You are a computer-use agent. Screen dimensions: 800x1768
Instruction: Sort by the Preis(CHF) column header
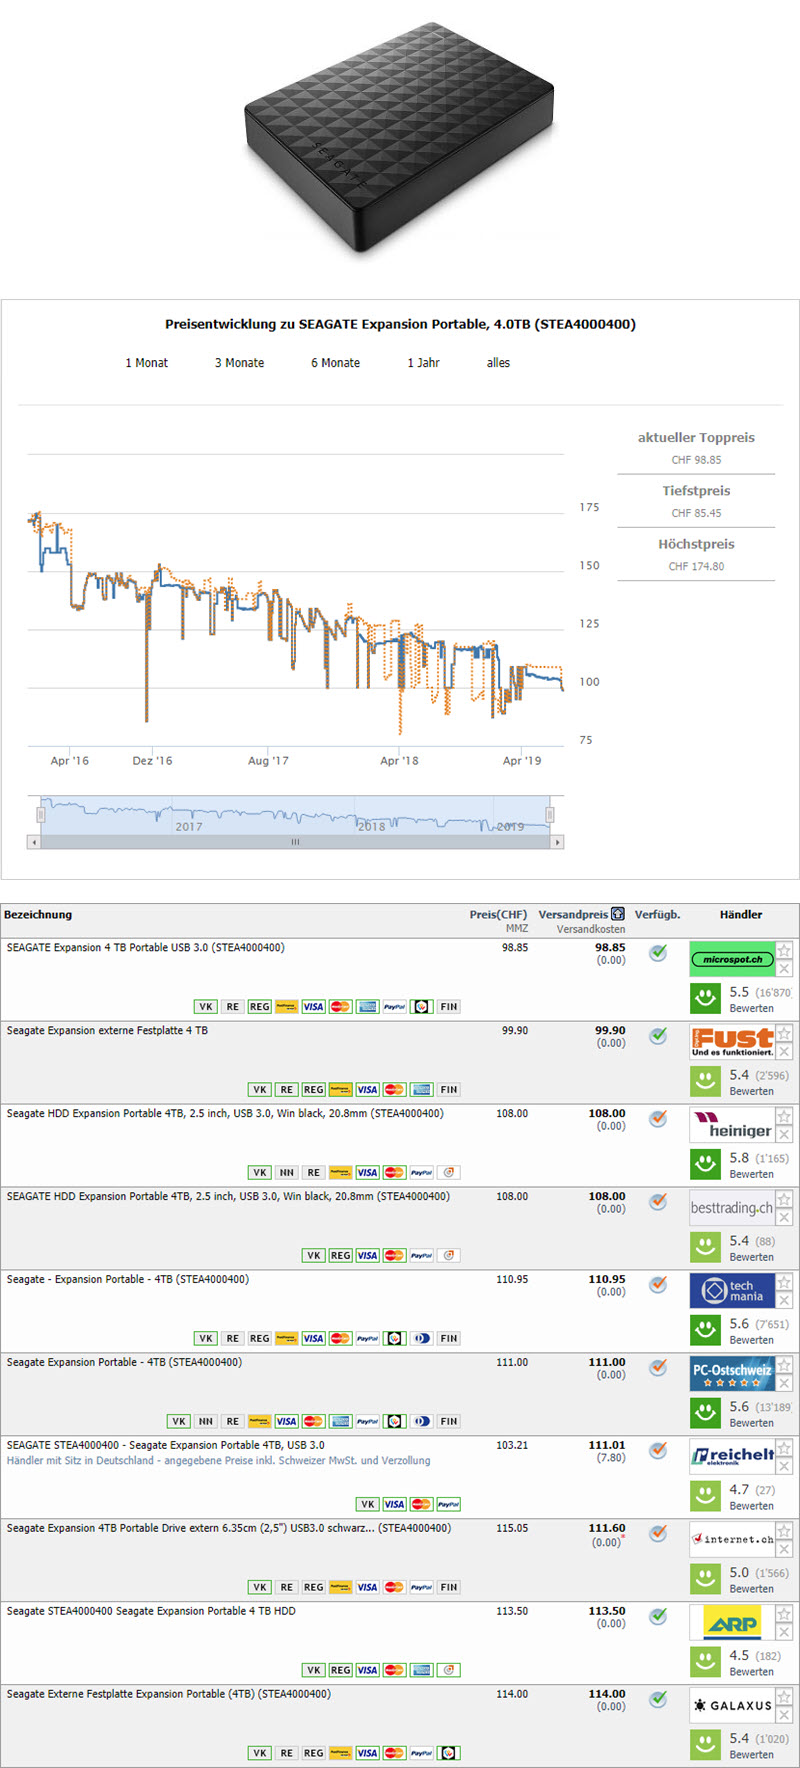click(498, 914)
